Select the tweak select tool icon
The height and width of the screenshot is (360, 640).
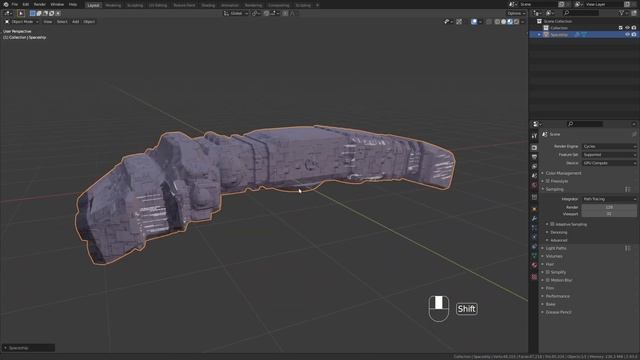pyautogui.click(x=21, y=13)
